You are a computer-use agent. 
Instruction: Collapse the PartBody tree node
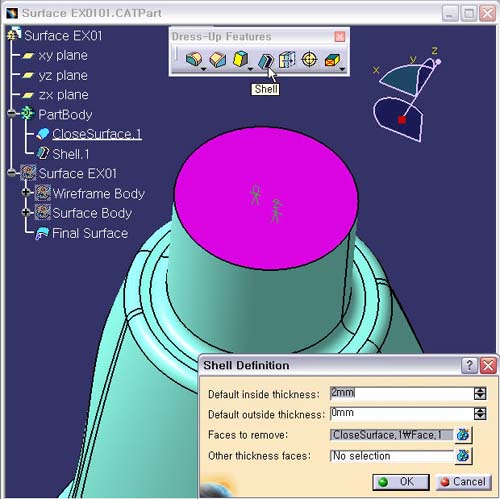(12, 114)
